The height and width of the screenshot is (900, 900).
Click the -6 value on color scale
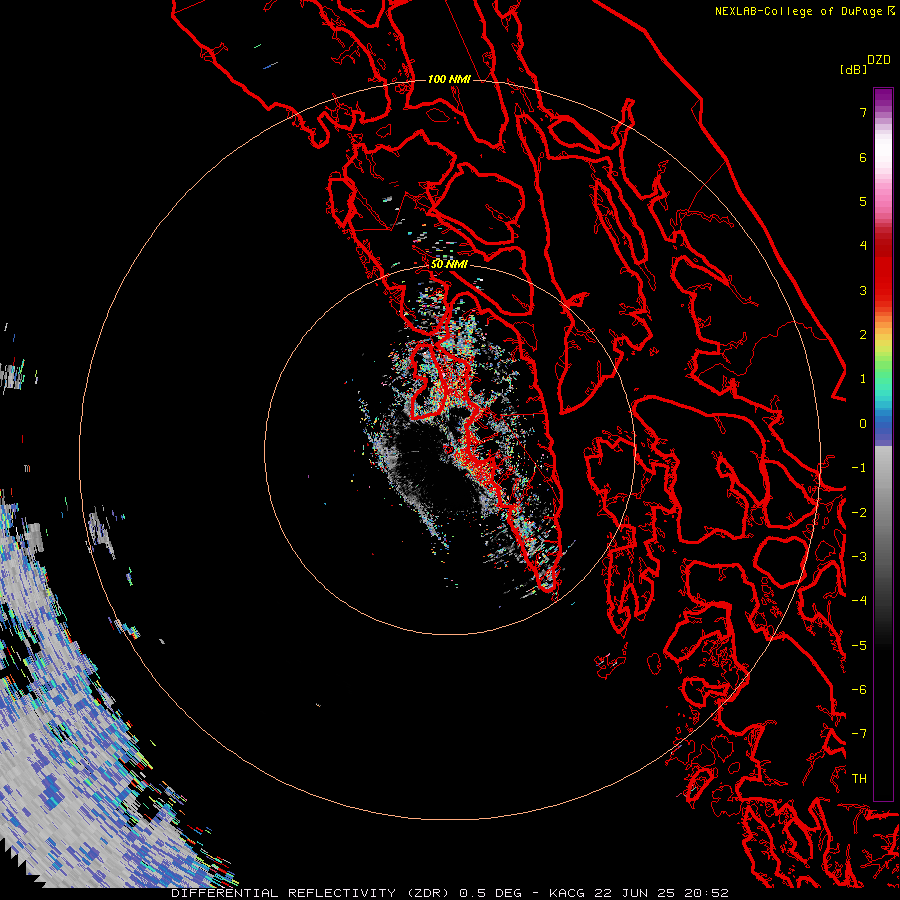click(x=859, y=690)
